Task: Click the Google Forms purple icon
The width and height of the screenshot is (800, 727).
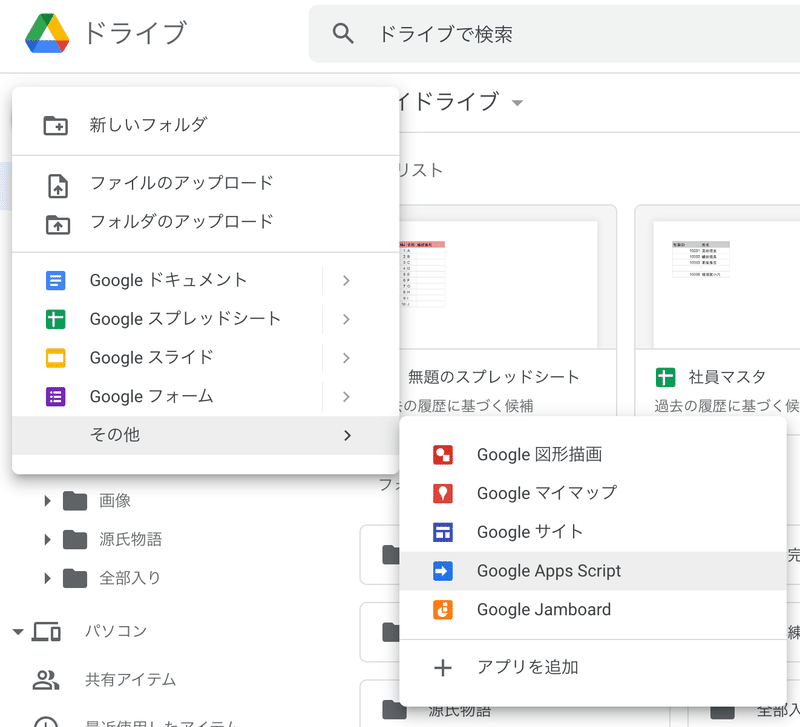Action: coord(56,396)
